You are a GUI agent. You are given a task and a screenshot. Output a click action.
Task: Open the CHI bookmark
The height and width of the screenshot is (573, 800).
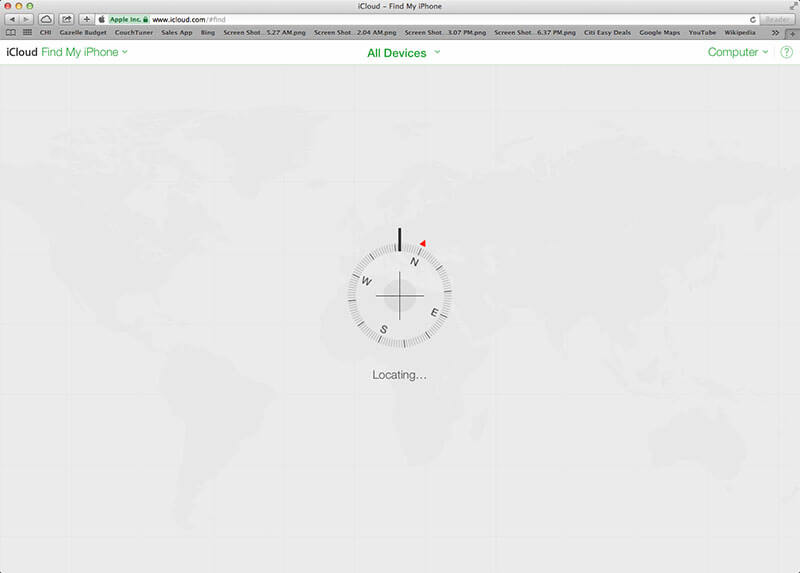[45, 33]
